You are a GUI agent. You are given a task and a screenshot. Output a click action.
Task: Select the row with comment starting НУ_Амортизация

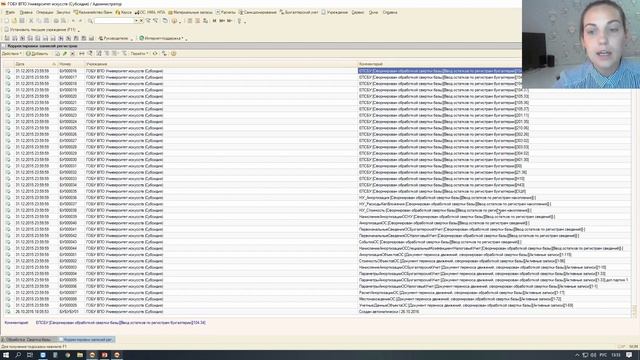[x=316, y=198]
